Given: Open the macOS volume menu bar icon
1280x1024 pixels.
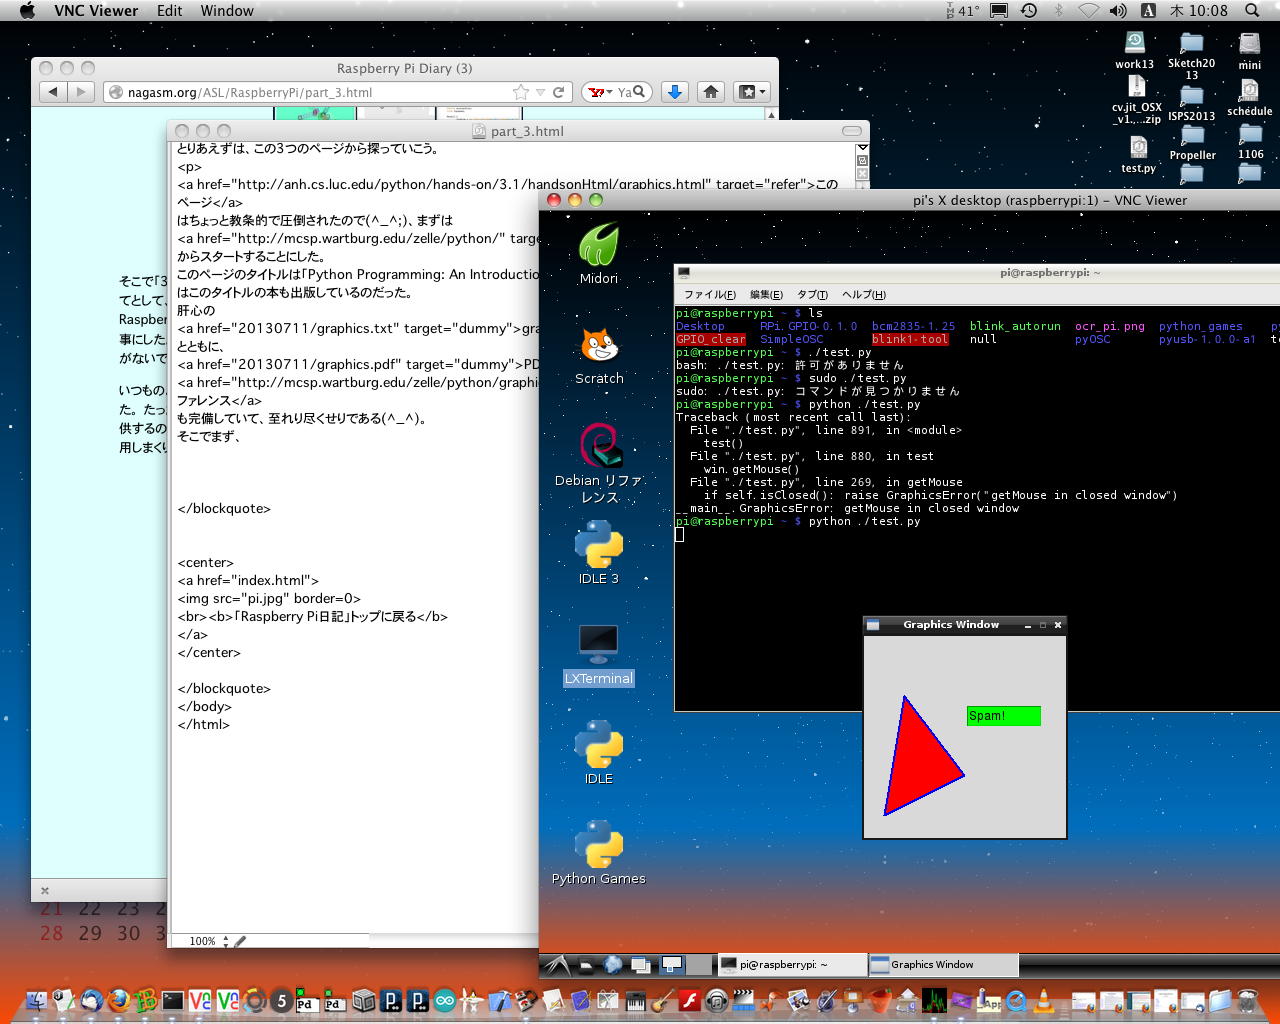Looking at the screenshot, I should tap(1118, 11).
